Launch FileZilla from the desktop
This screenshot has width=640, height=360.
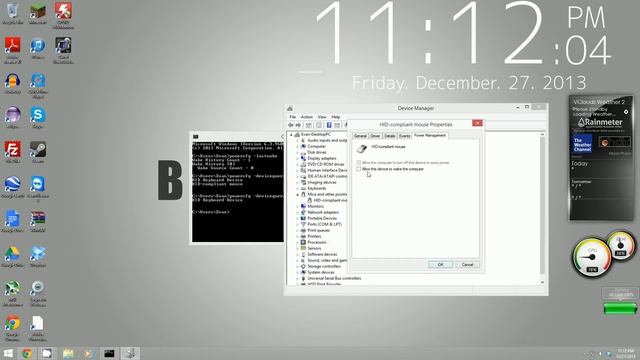[13, 151]
